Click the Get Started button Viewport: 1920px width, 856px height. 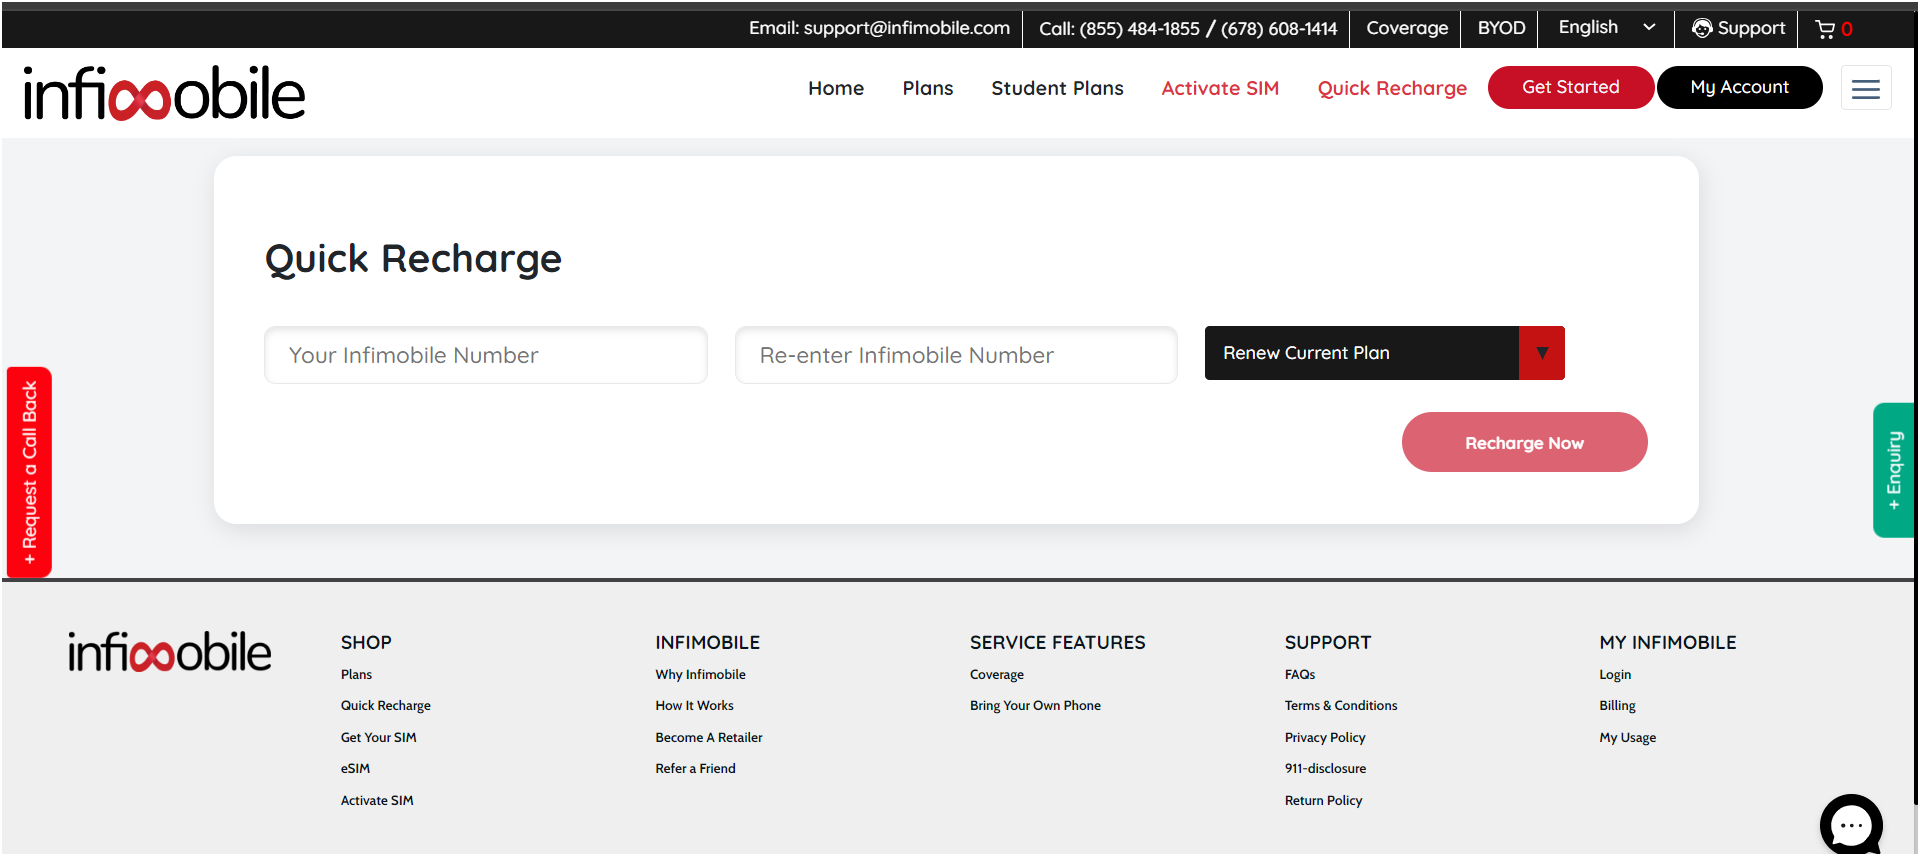(1570, 87)
